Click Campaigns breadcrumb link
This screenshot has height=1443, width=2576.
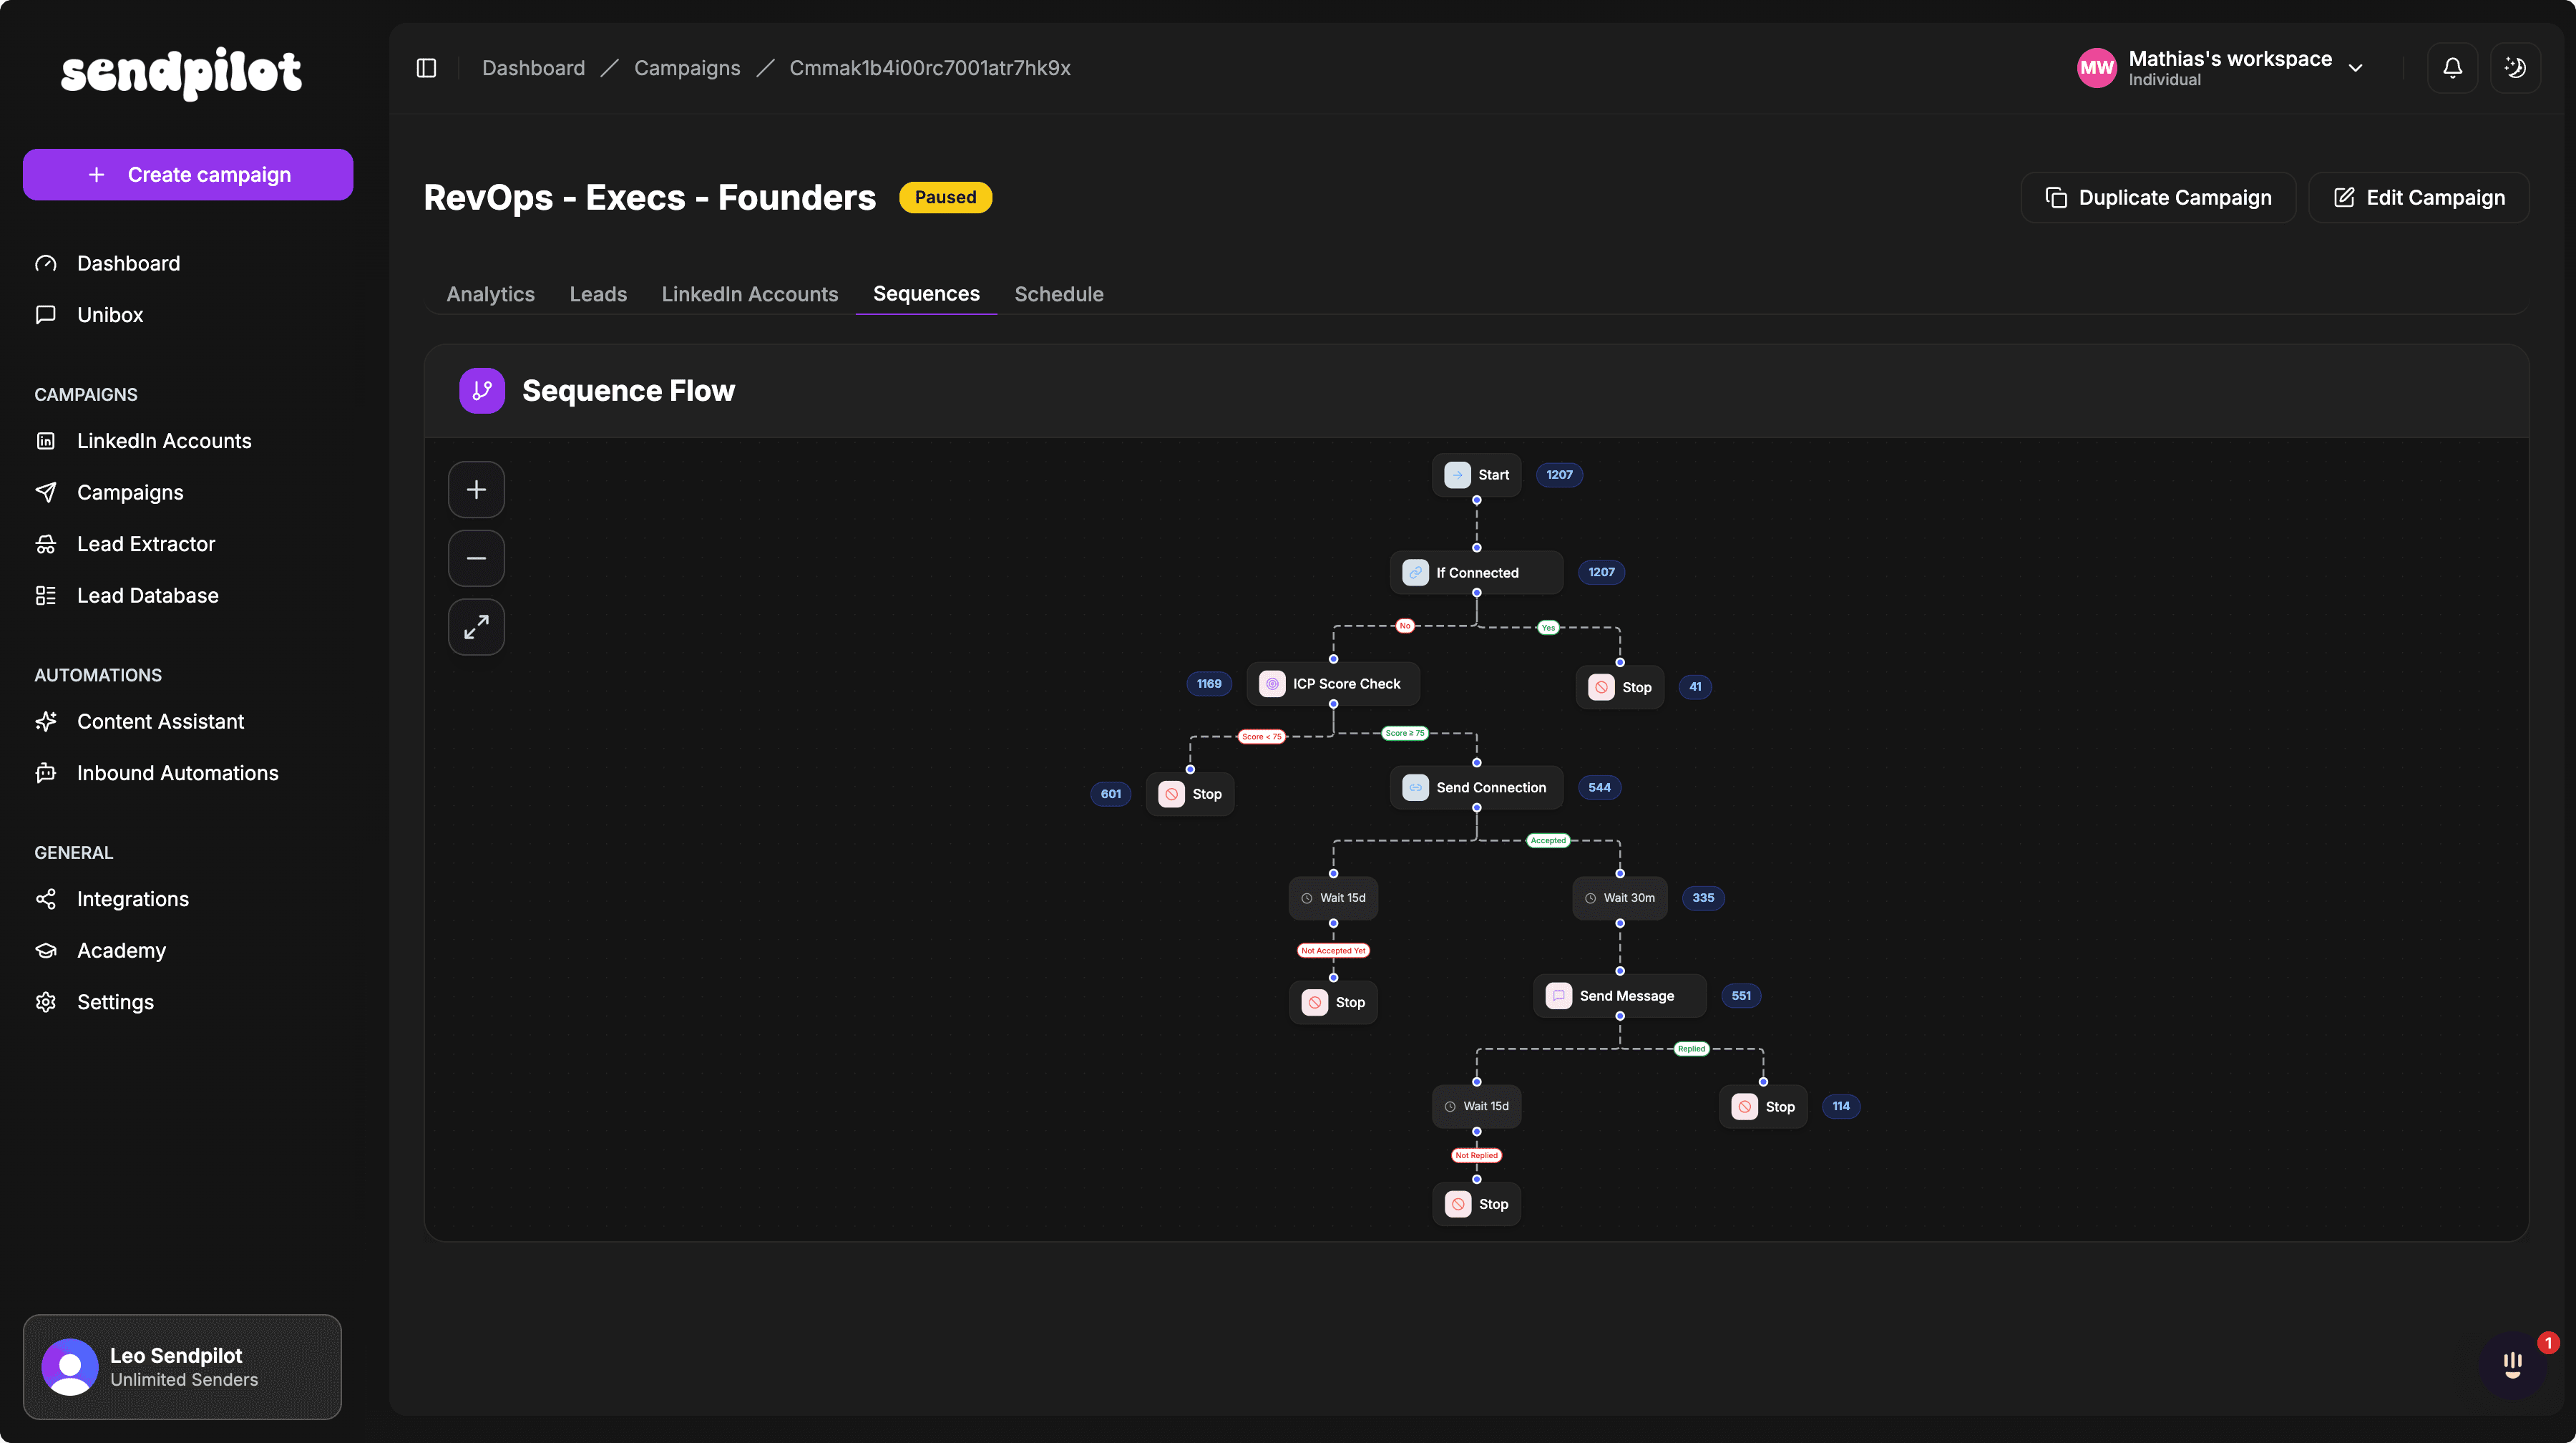(x=686, y=68)
